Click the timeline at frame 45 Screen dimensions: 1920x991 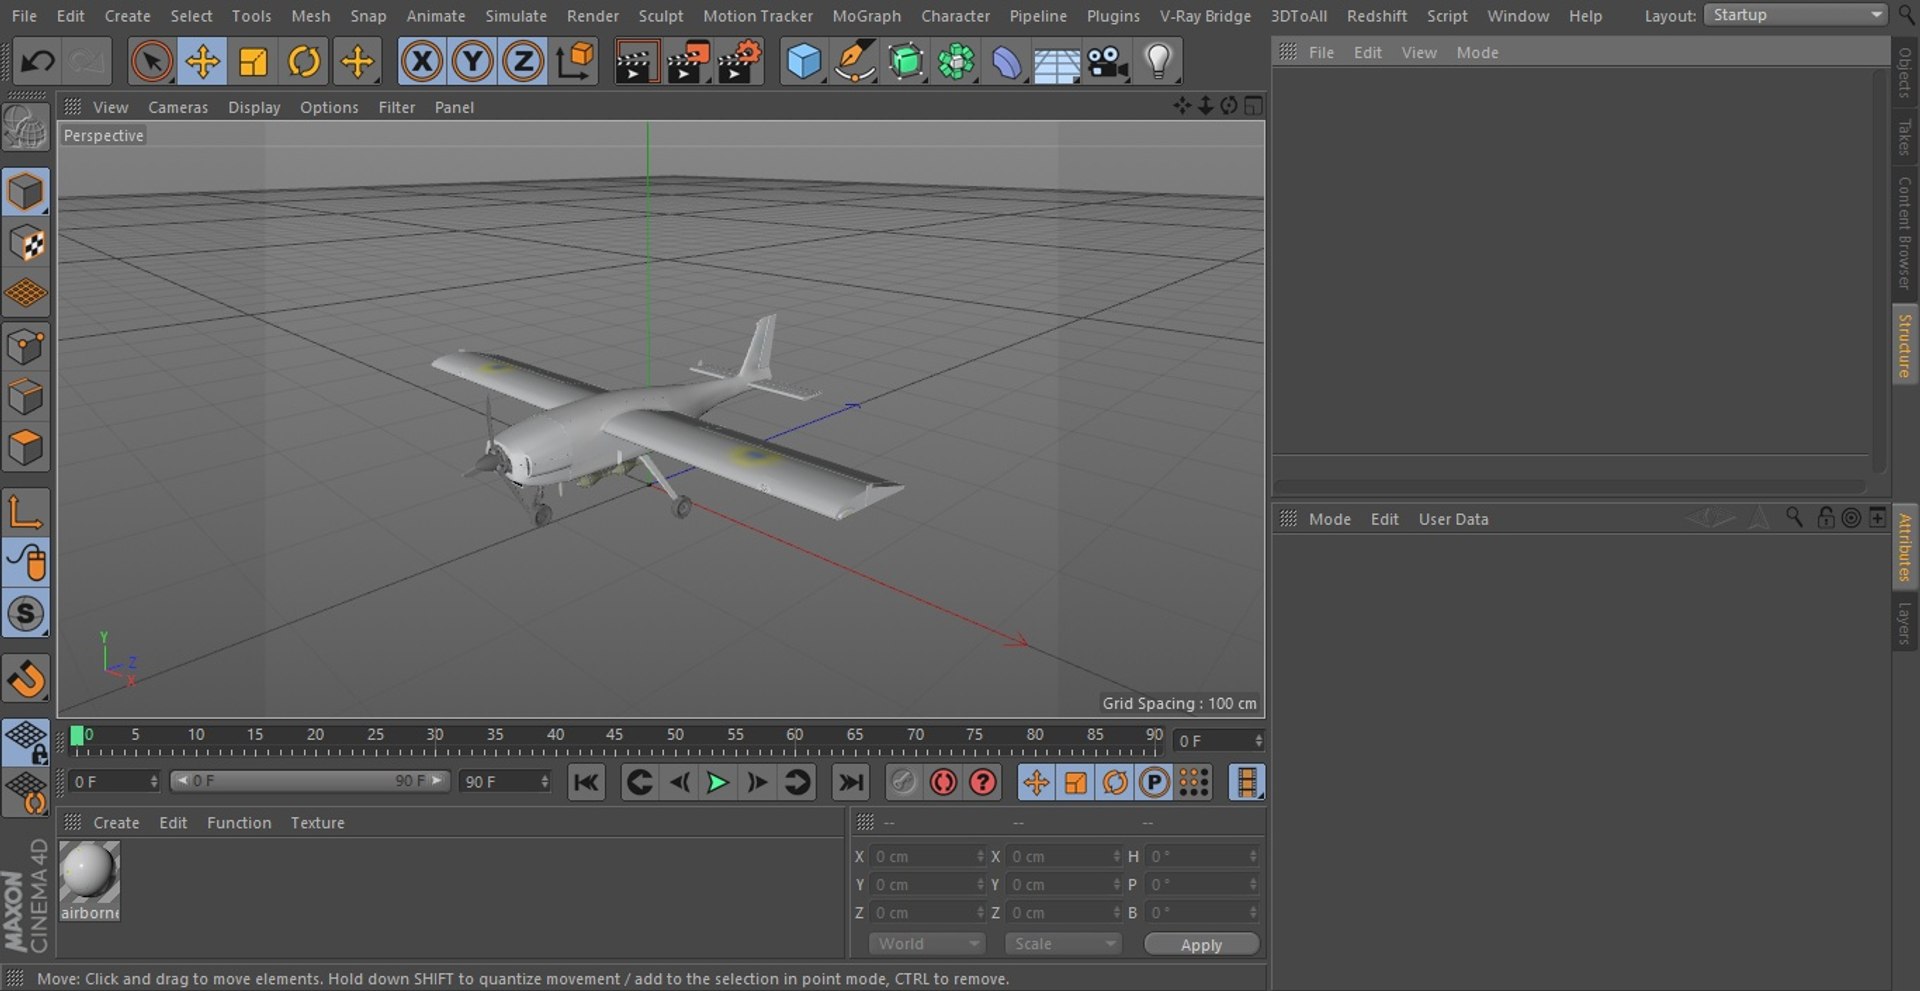[615, 740]
